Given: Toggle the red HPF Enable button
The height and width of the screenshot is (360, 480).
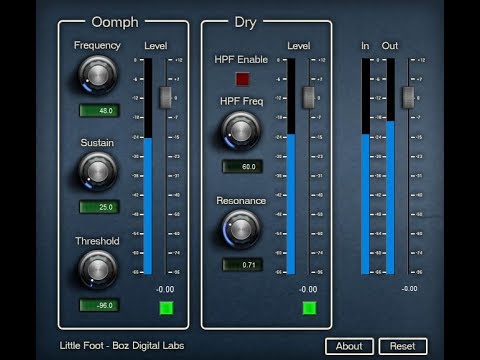Looking at the screenshot, I should (242, 79).
